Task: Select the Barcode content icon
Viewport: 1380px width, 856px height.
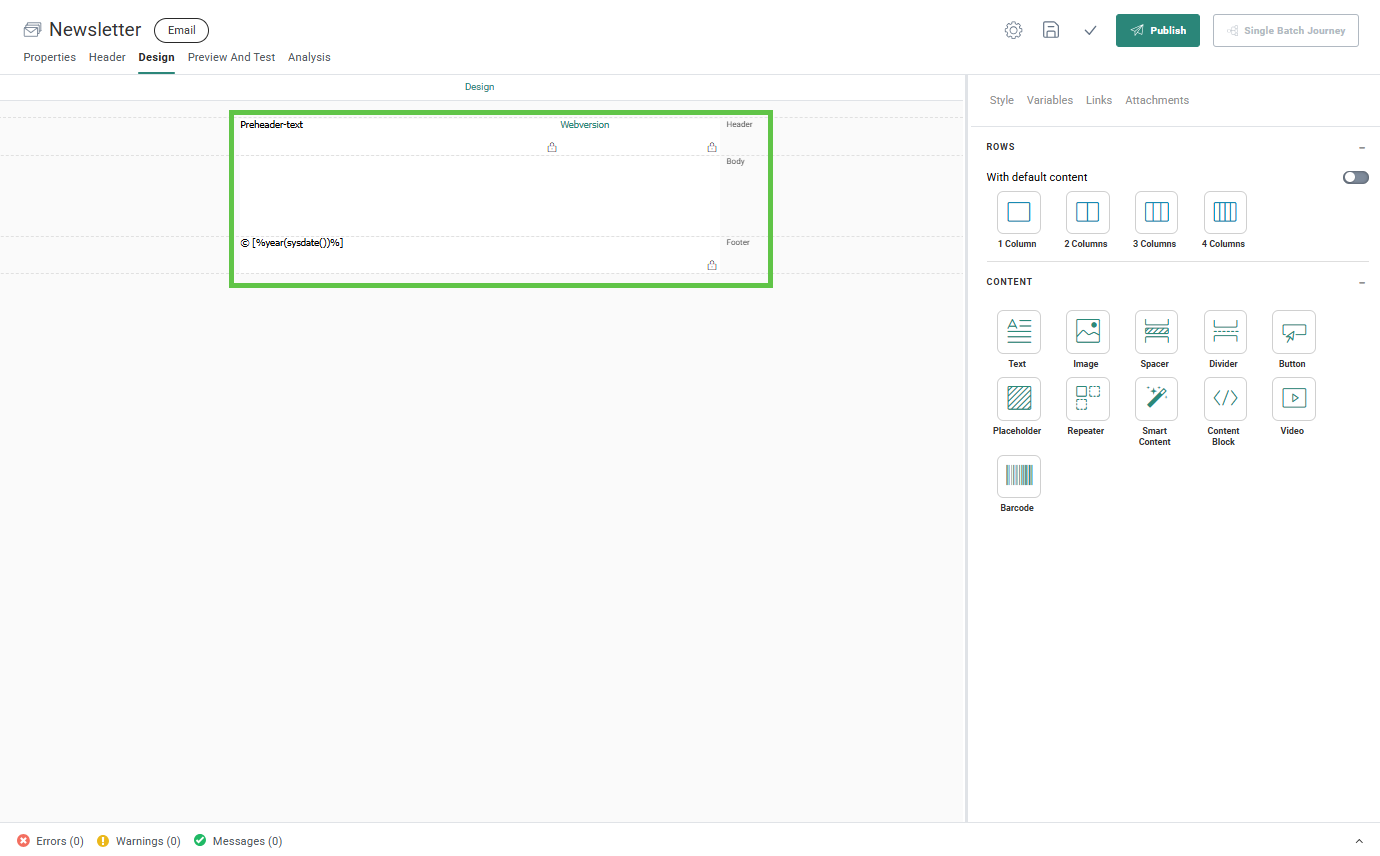Action: [x=1018, y=476]
